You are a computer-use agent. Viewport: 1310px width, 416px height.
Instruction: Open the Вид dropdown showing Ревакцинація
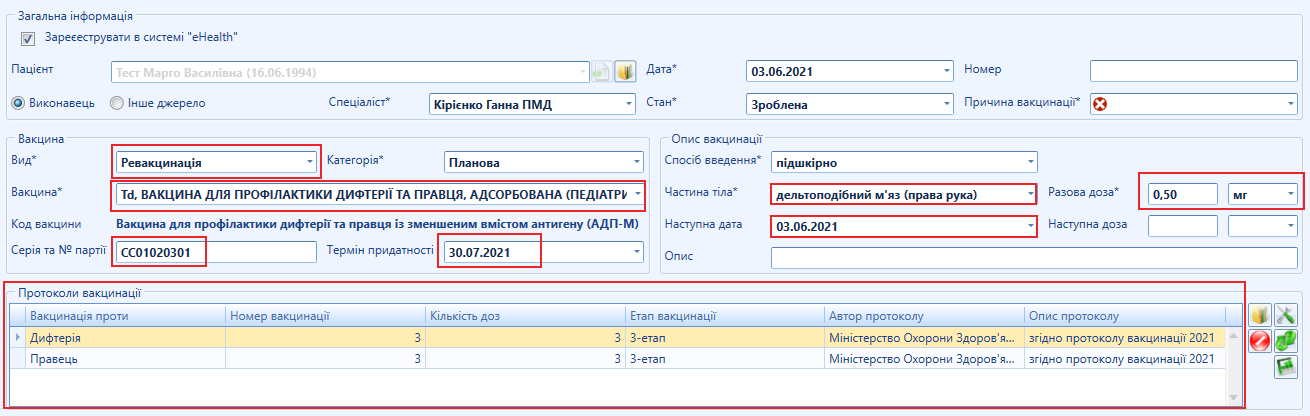[309, 162]
